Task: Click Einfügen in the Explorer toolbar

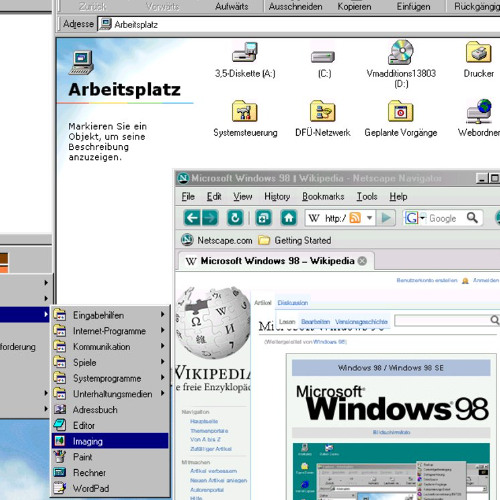Action: [x=413, y=7]
